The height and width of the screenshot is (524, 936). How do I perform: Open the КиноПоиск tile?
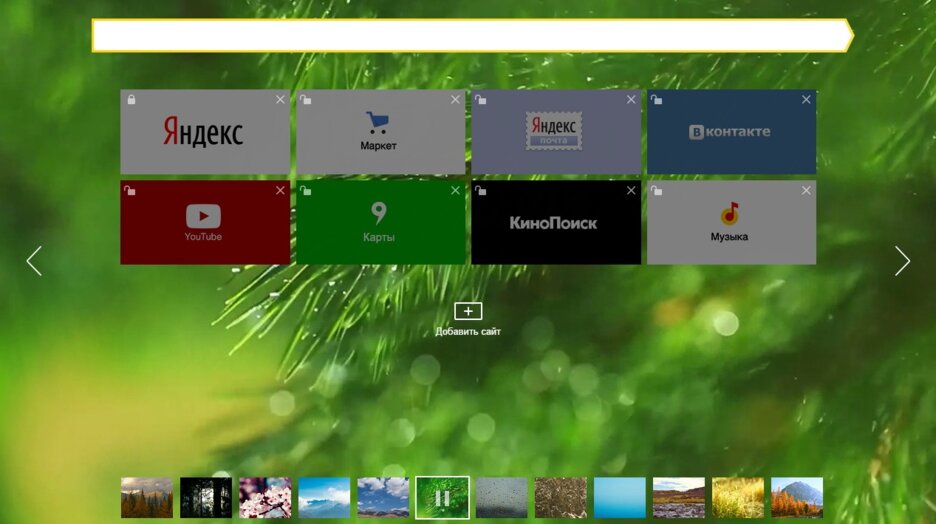tap(555, 223)
